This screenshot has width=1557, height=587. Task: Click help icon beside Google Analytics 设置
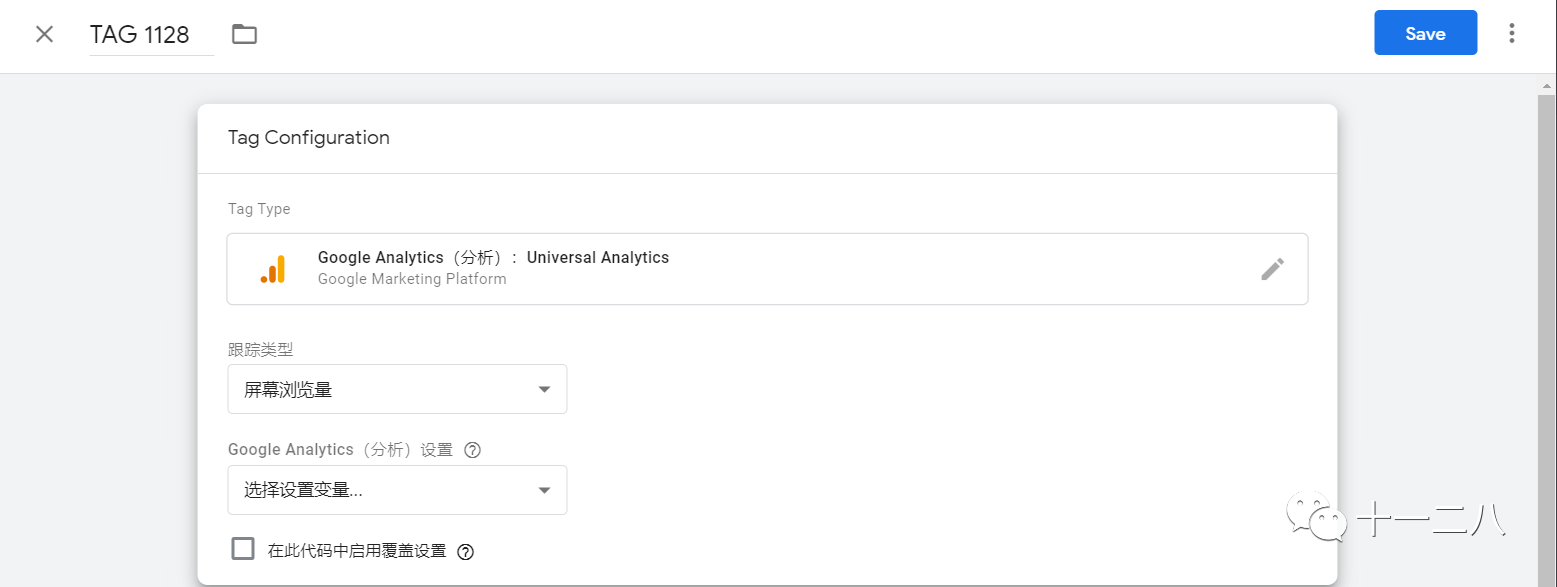[471, 449]
